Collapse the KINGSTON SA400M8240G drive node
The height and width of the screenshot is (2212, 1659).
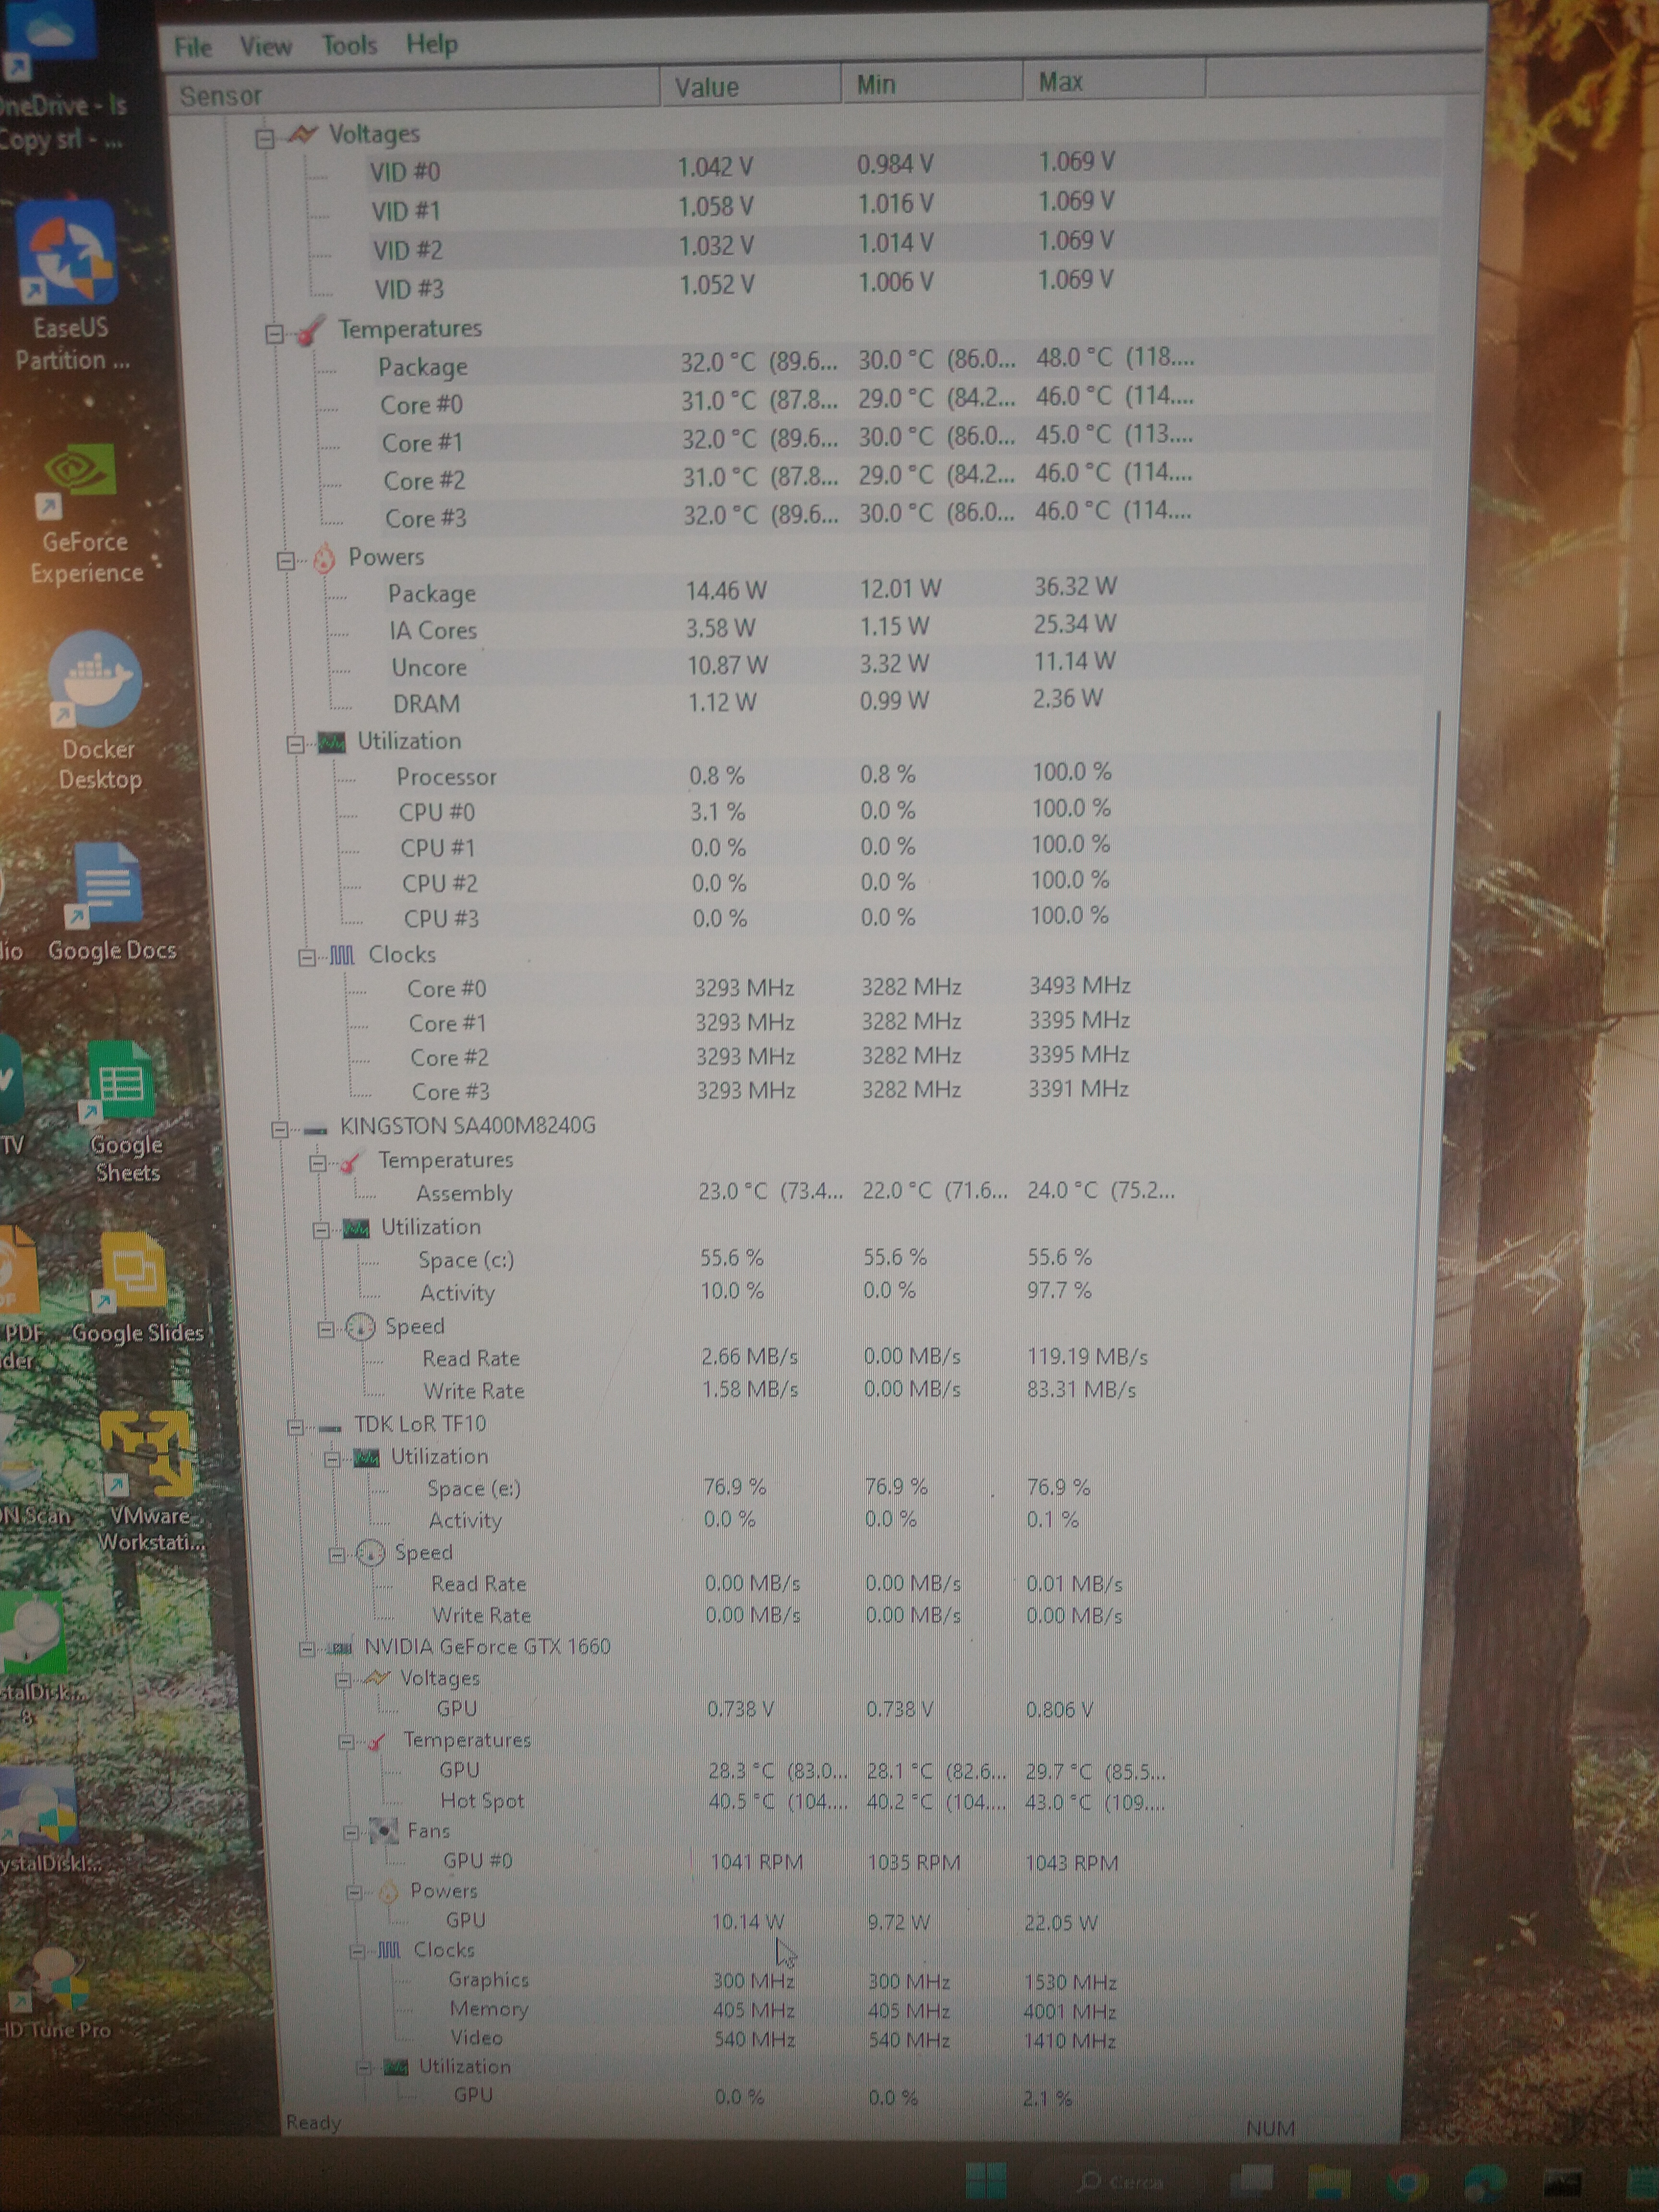pos(280,1129)
